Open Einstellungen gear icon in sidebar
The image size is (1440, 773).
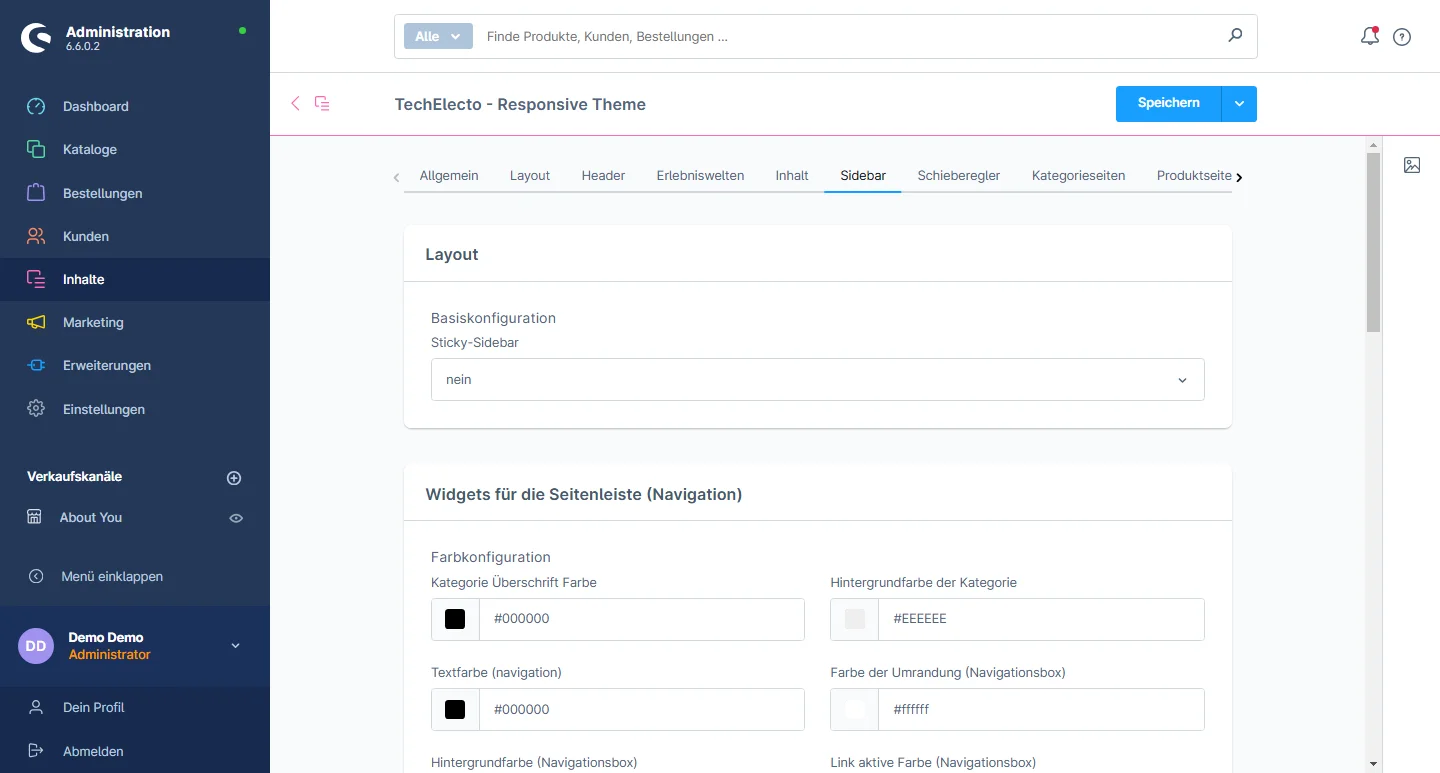pyautogui.click(x=36, y=409)
